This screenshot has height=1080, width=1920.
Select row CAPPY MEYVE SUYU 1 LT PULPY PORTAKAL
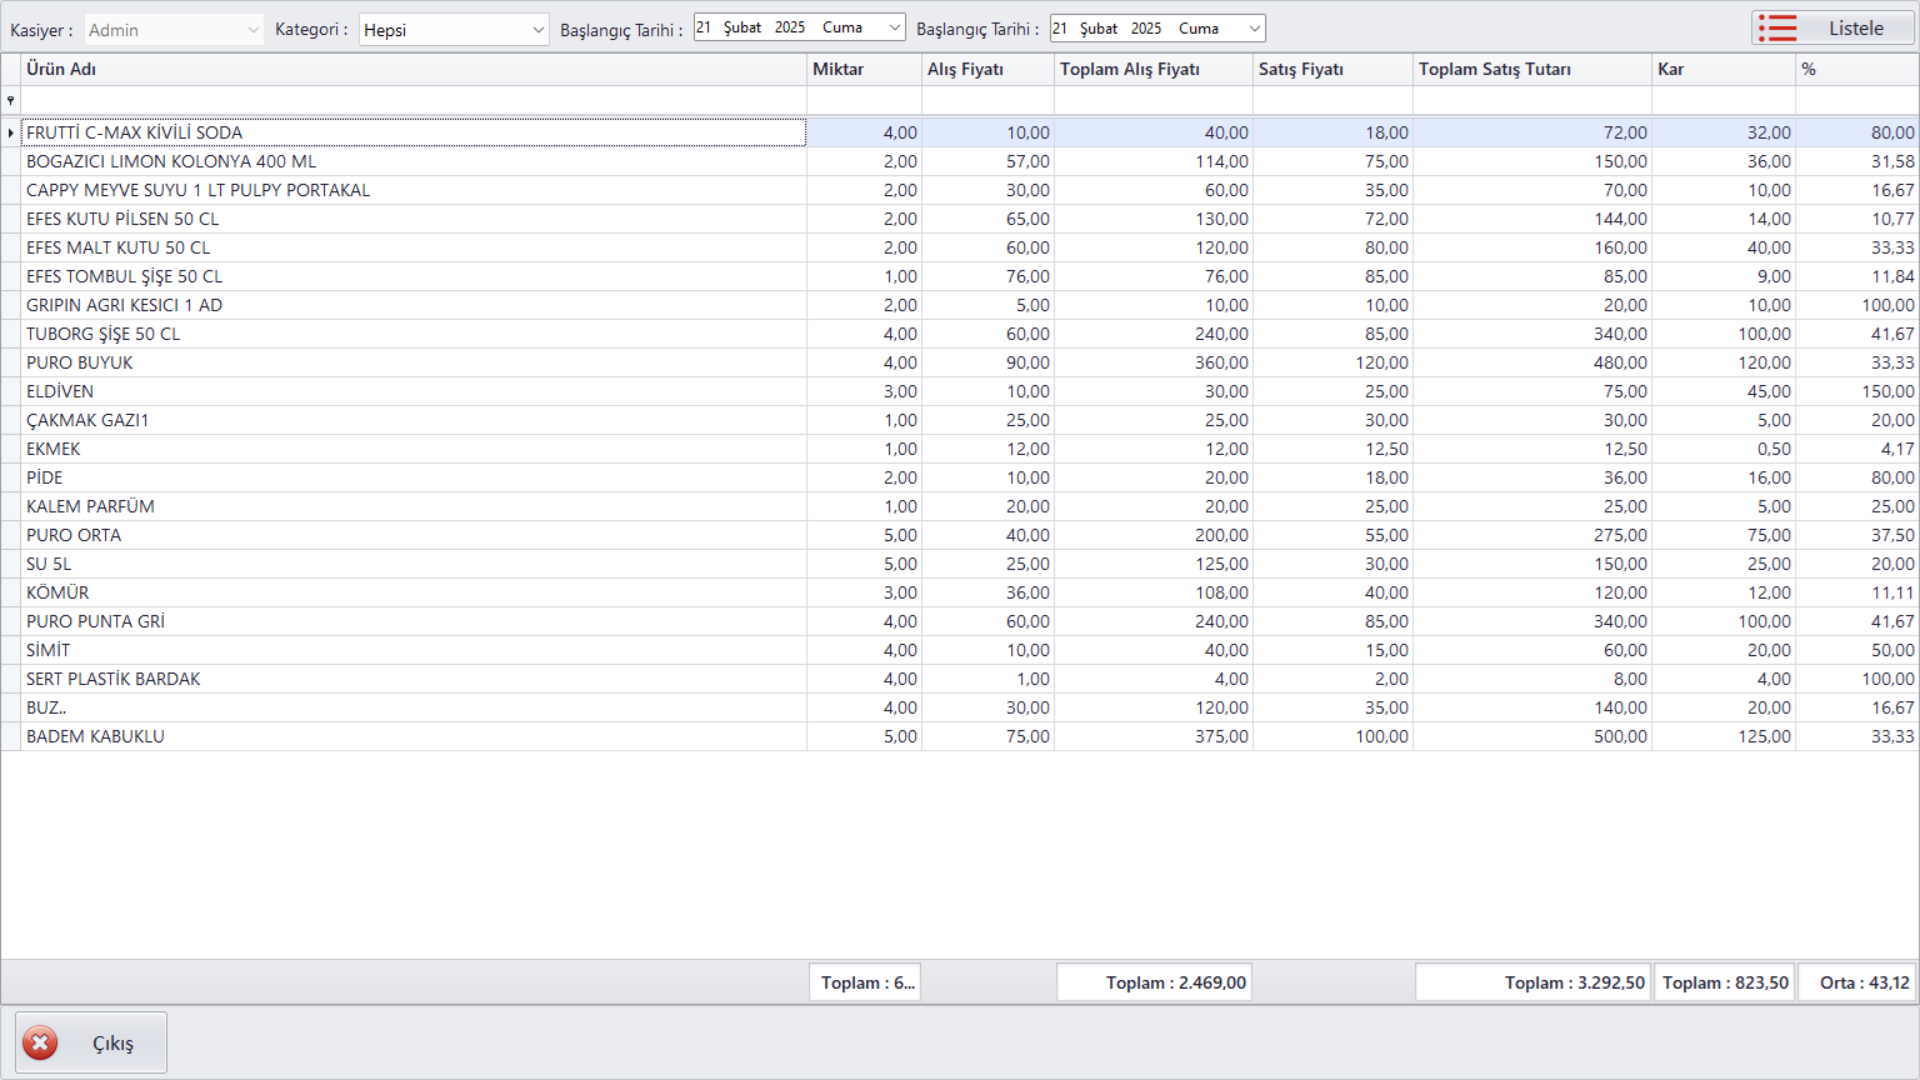(x=960, y=190)
